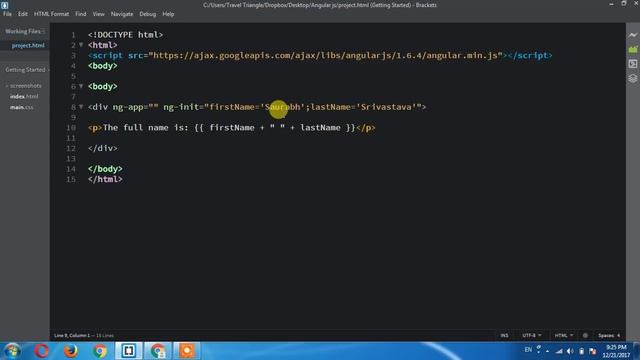Open Working Files settings gear
This screenshot has height=360, width=640.
(x=43, y=31)
